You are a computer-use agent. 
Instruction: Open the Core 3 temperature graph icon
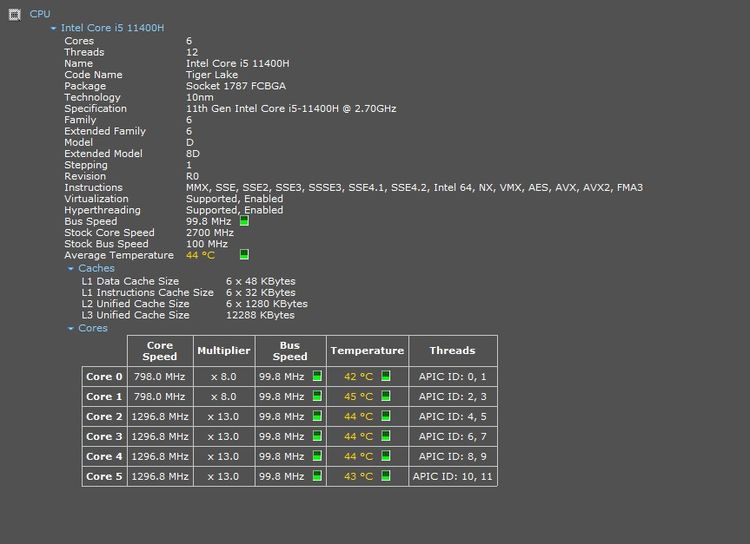click(x=386, y=437)
